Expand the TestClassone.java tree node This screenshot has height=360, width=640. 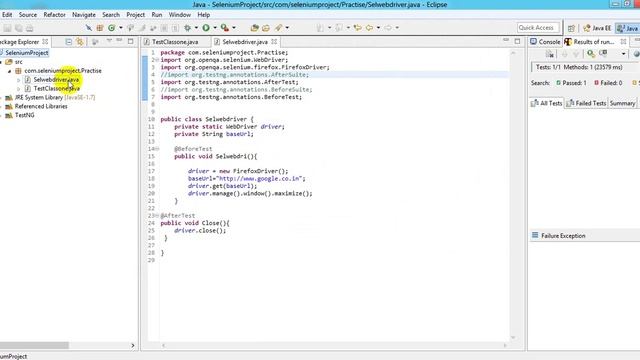[18, 89]
